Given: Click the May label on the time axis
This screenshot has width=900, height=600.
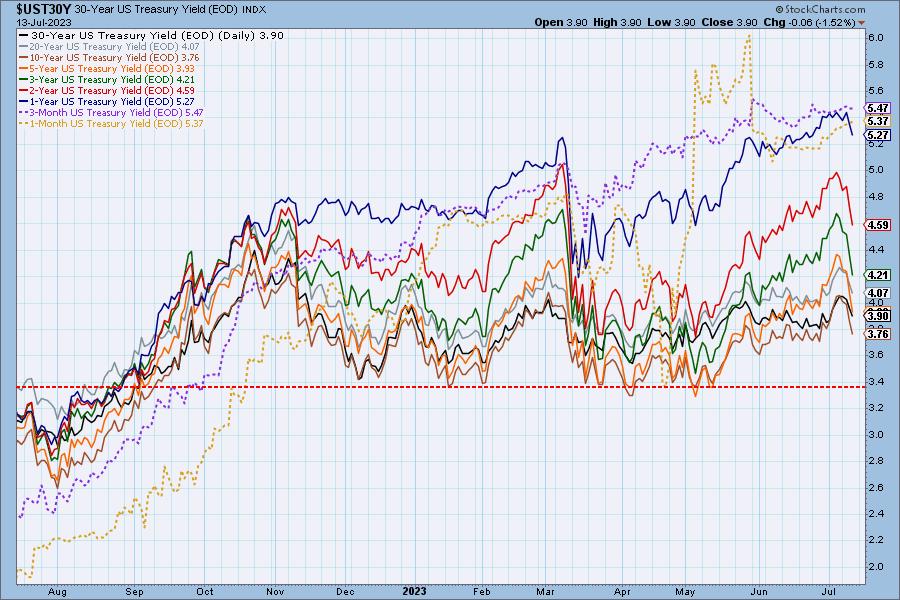Looking at the screenshot, I should [685, 592].
